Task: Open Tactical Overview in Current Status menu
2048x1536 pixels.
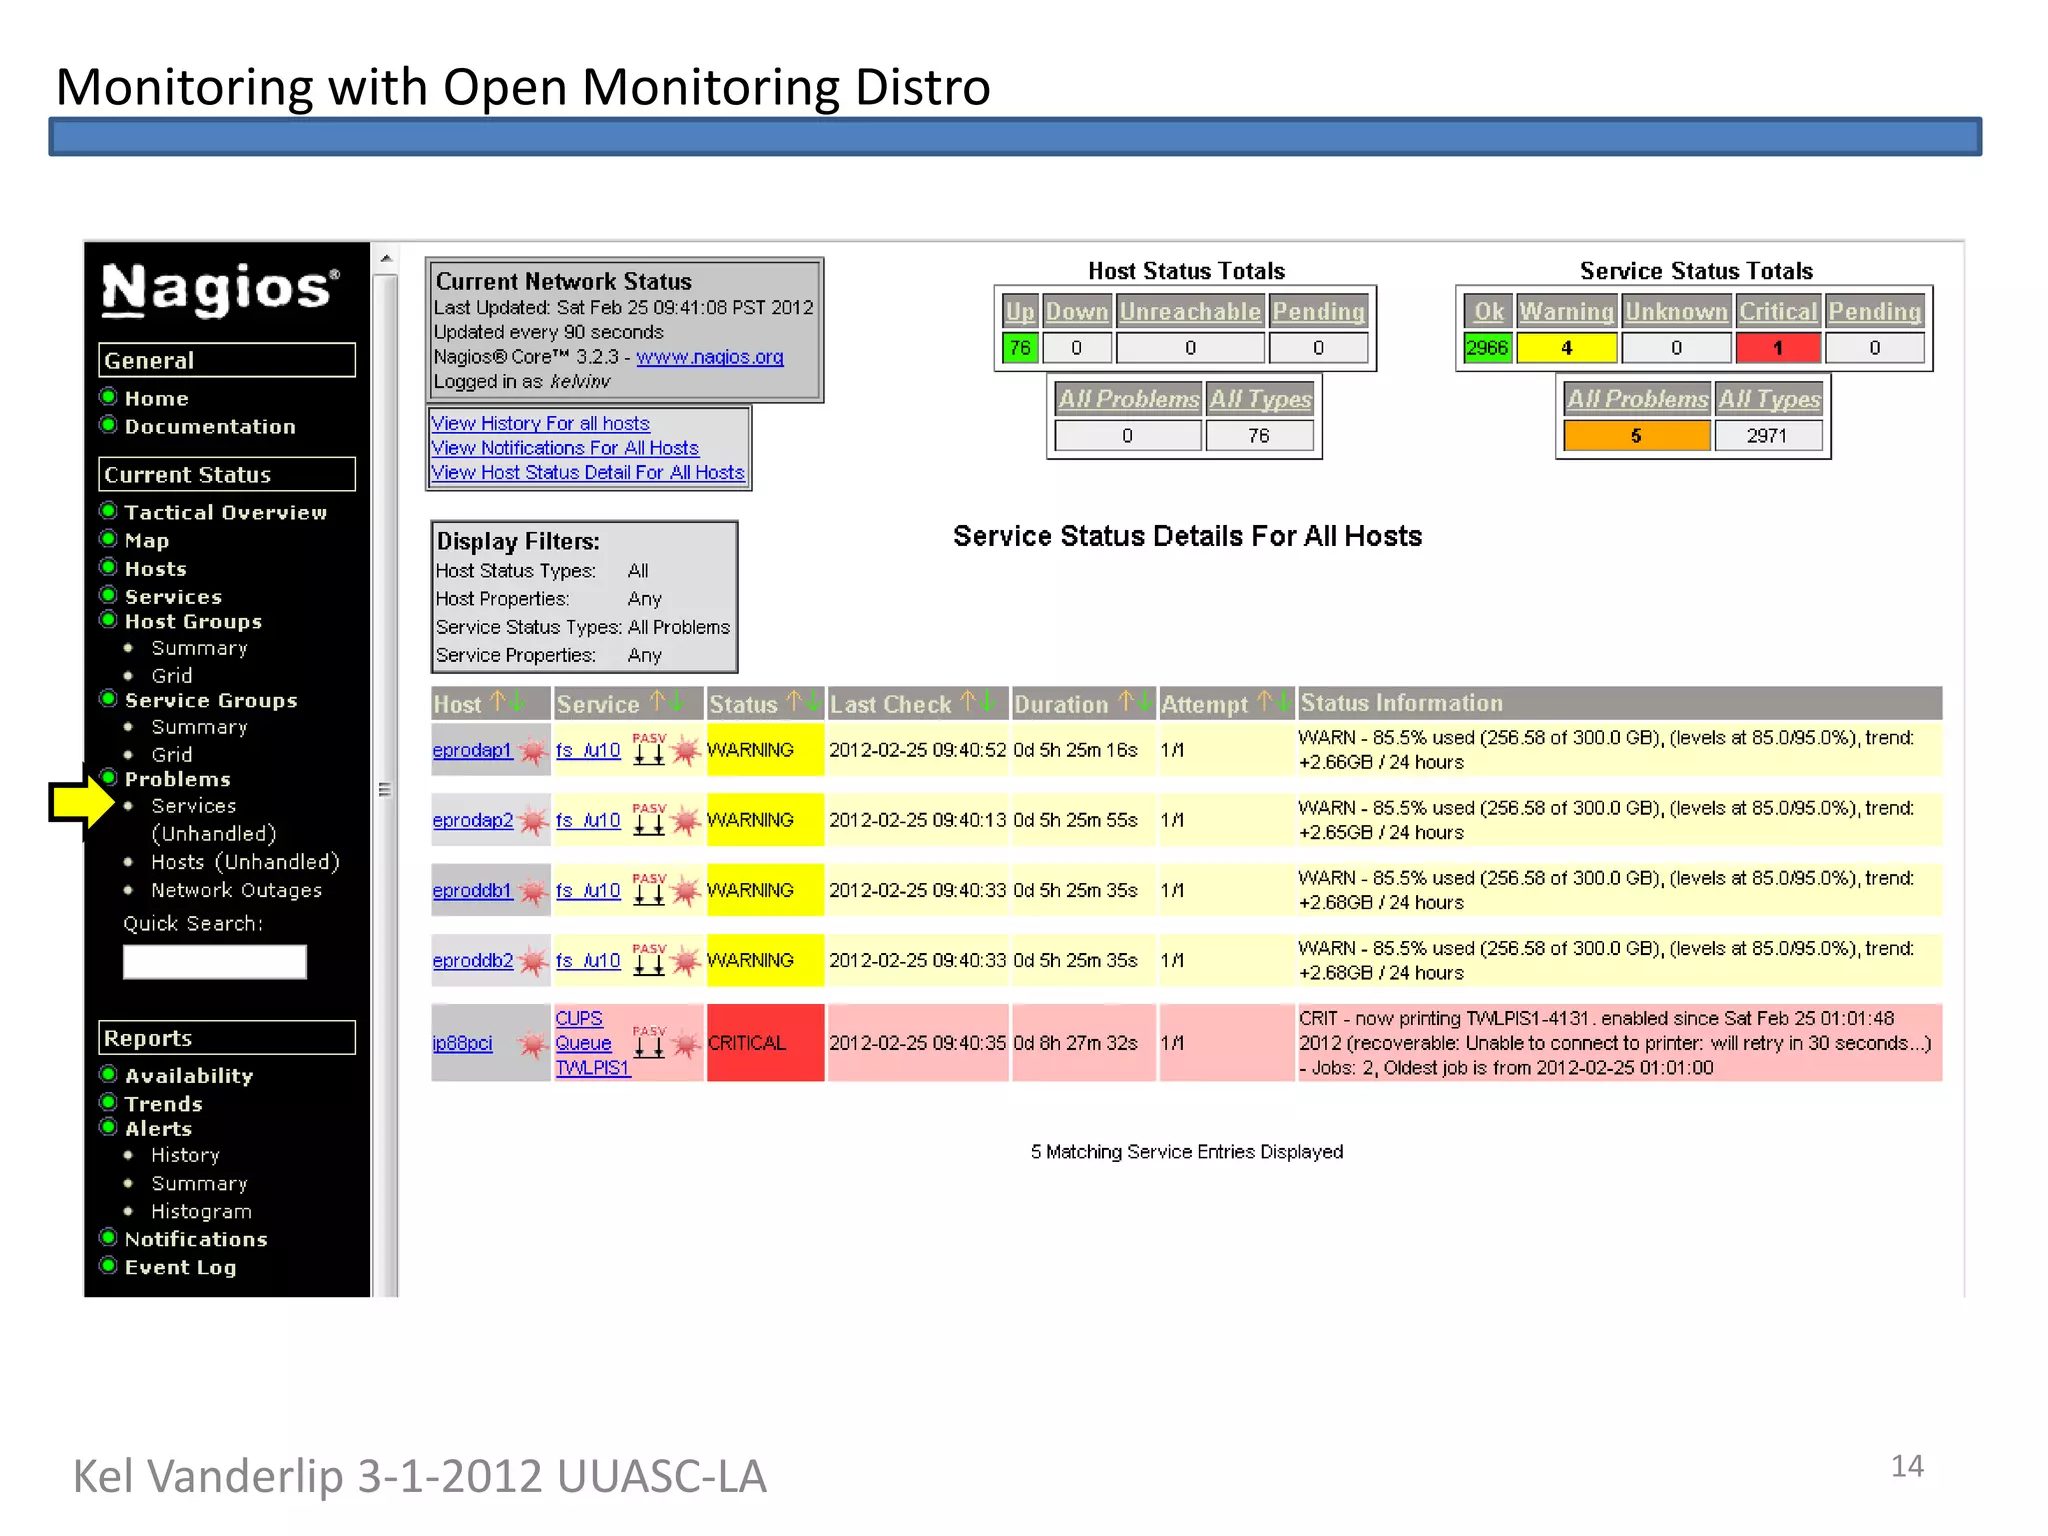Action: pyautogui.click(x=225, y=513)
